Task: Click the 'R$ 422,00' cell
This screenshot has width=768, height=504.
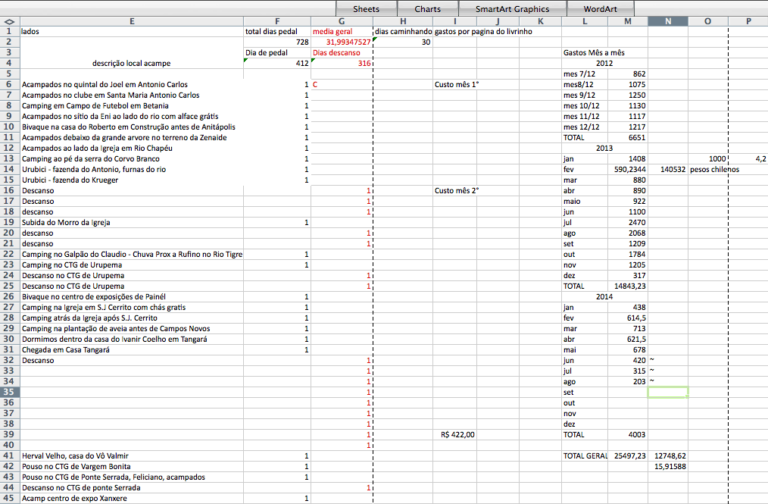Action: [457, 434]
